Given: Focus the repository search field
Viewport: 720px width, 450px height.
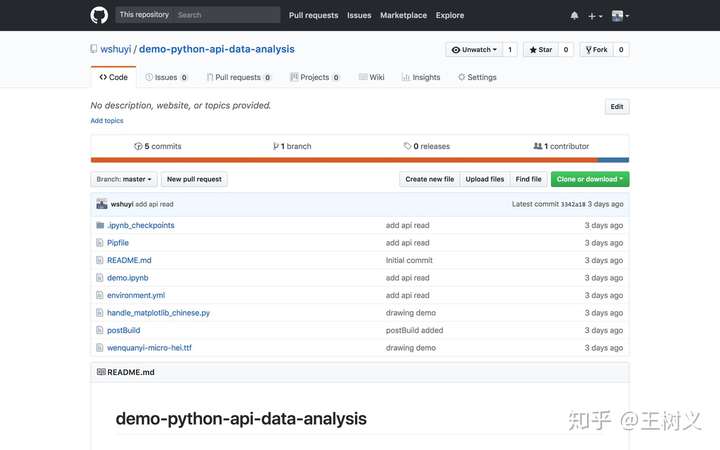Looking at the screenshot, I should 225,15.
